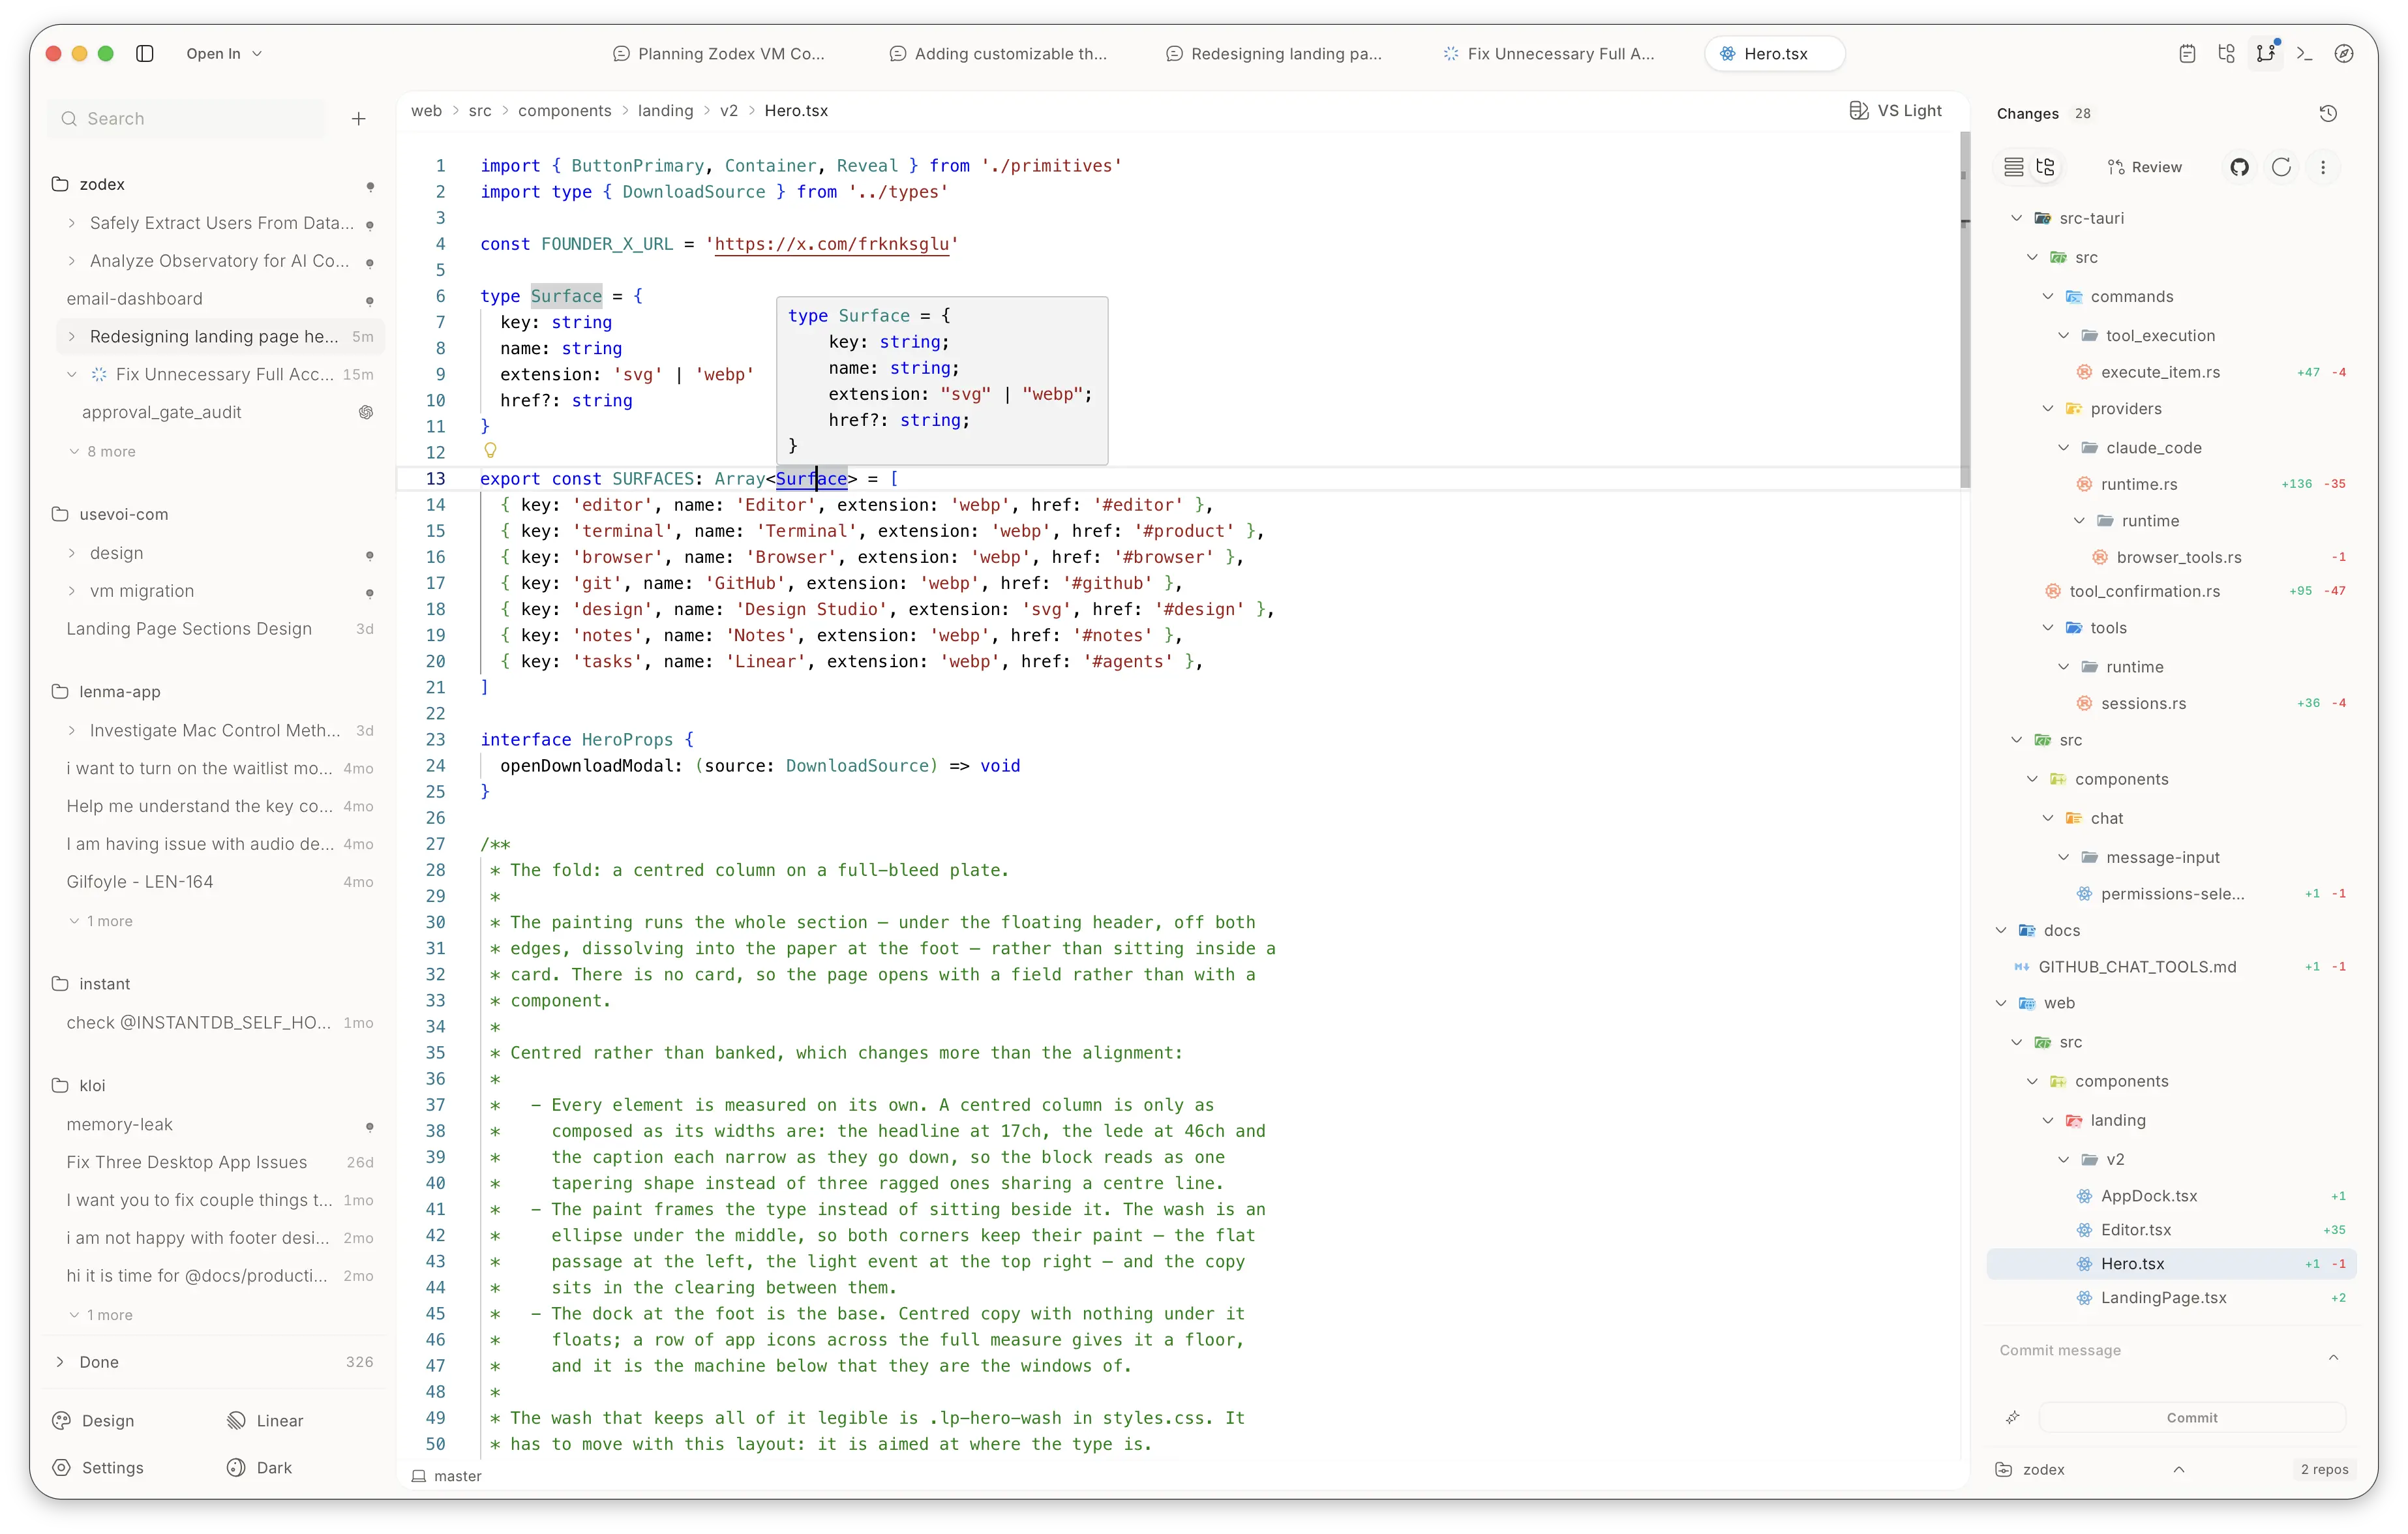Viewport: 2408px width, 1534px height.
Task: Switch to Planning Zodex VM tab
Action: click(718, 54)
